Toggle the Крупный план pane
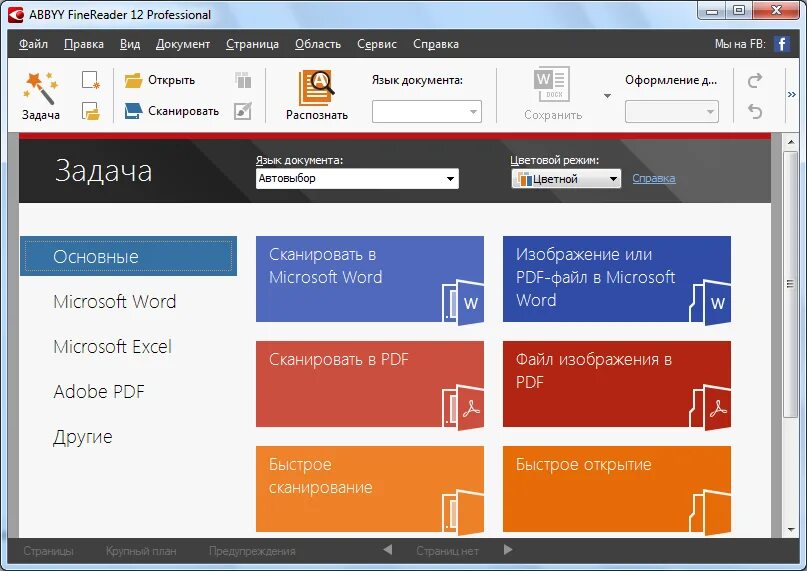This screenshot has width=807, height=571. (x=141, y=551)
